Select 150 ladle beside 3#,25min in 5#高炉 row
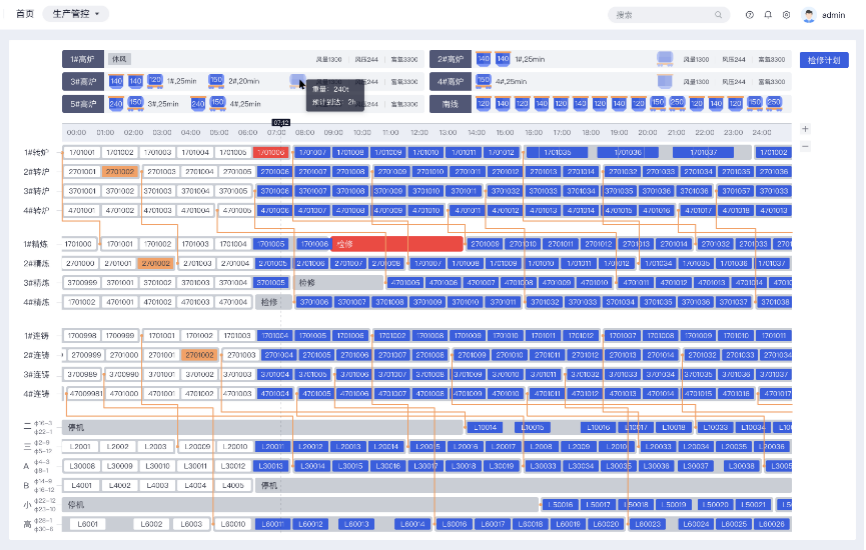Image resolution: width=866 pixels, height=550 pixels. coord(135,103)
